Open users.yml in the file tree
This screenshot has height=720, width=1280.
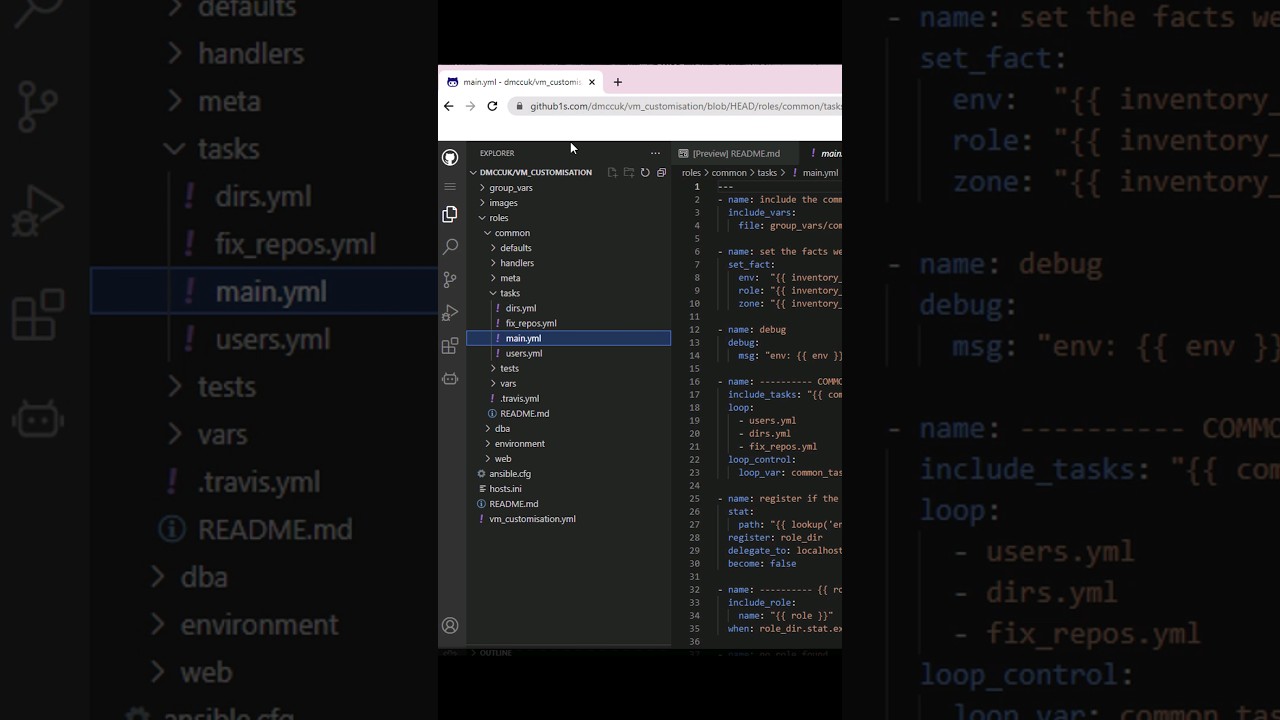[x=523, y=353]
